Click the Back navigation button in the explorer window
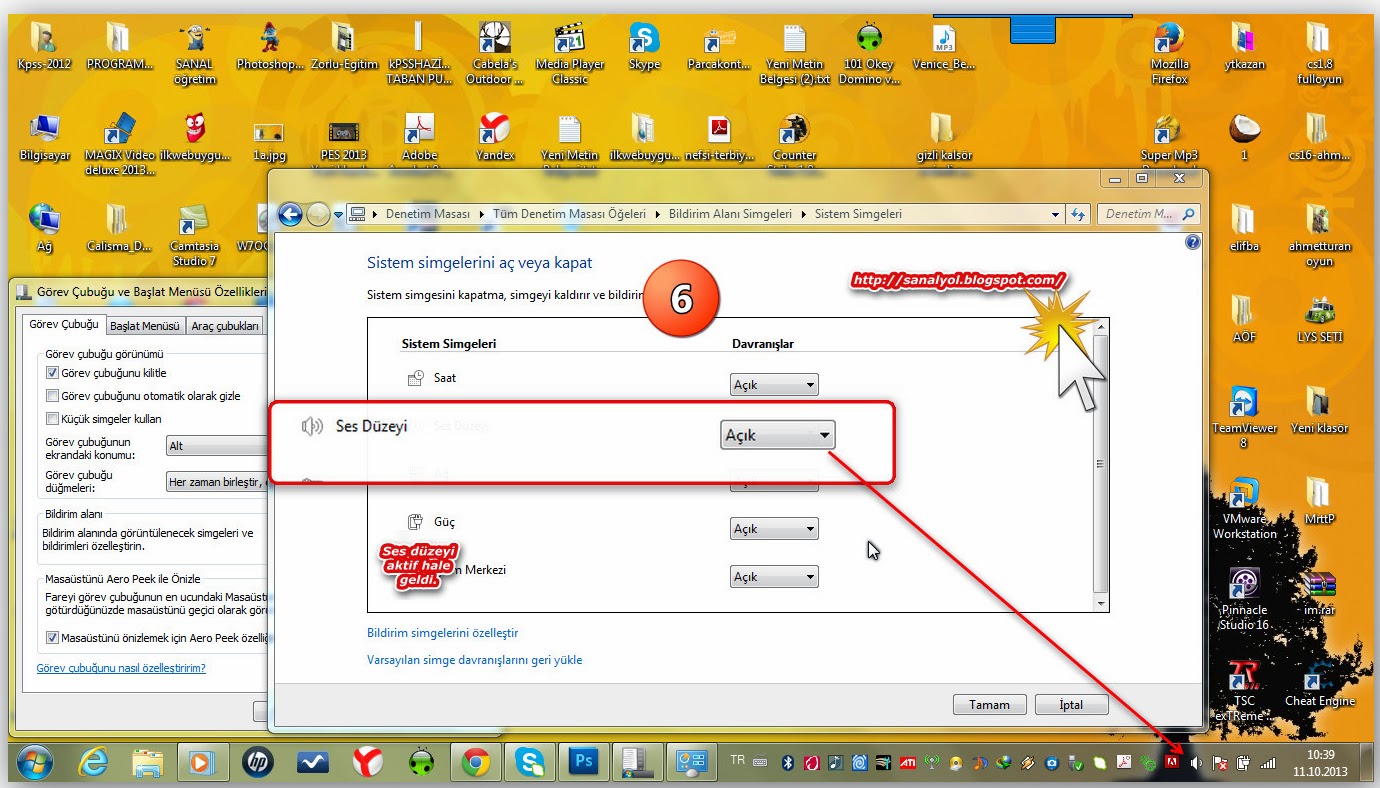The image size is (1380, 788). [291, 214]
